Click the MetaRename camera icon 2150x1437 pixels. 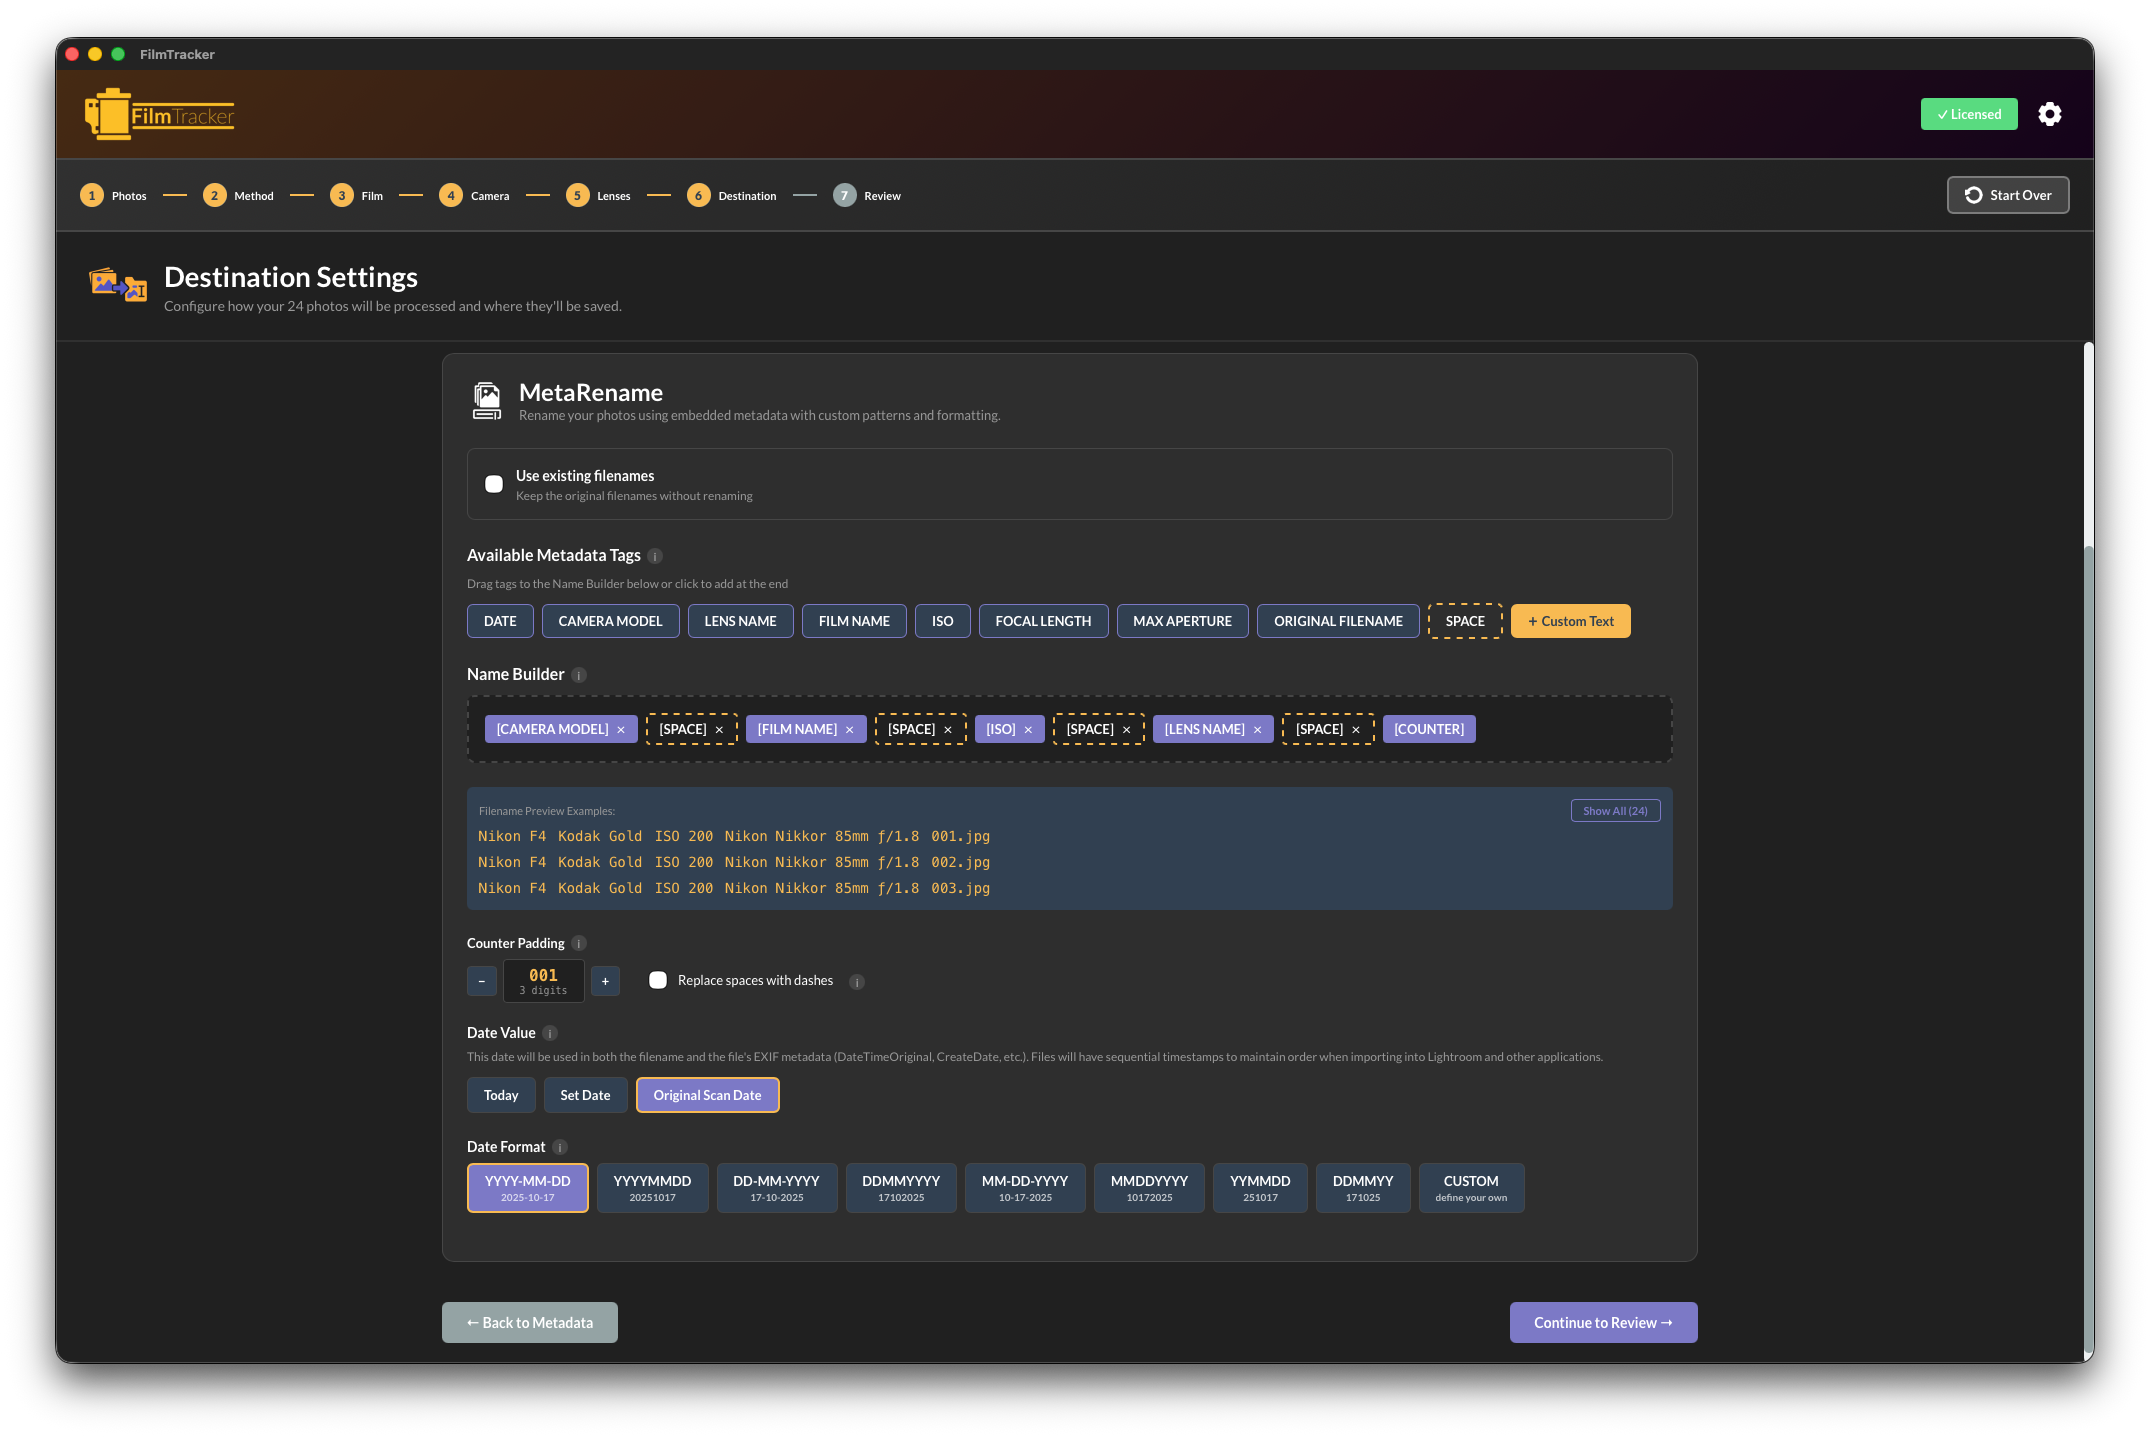[486, 399]
